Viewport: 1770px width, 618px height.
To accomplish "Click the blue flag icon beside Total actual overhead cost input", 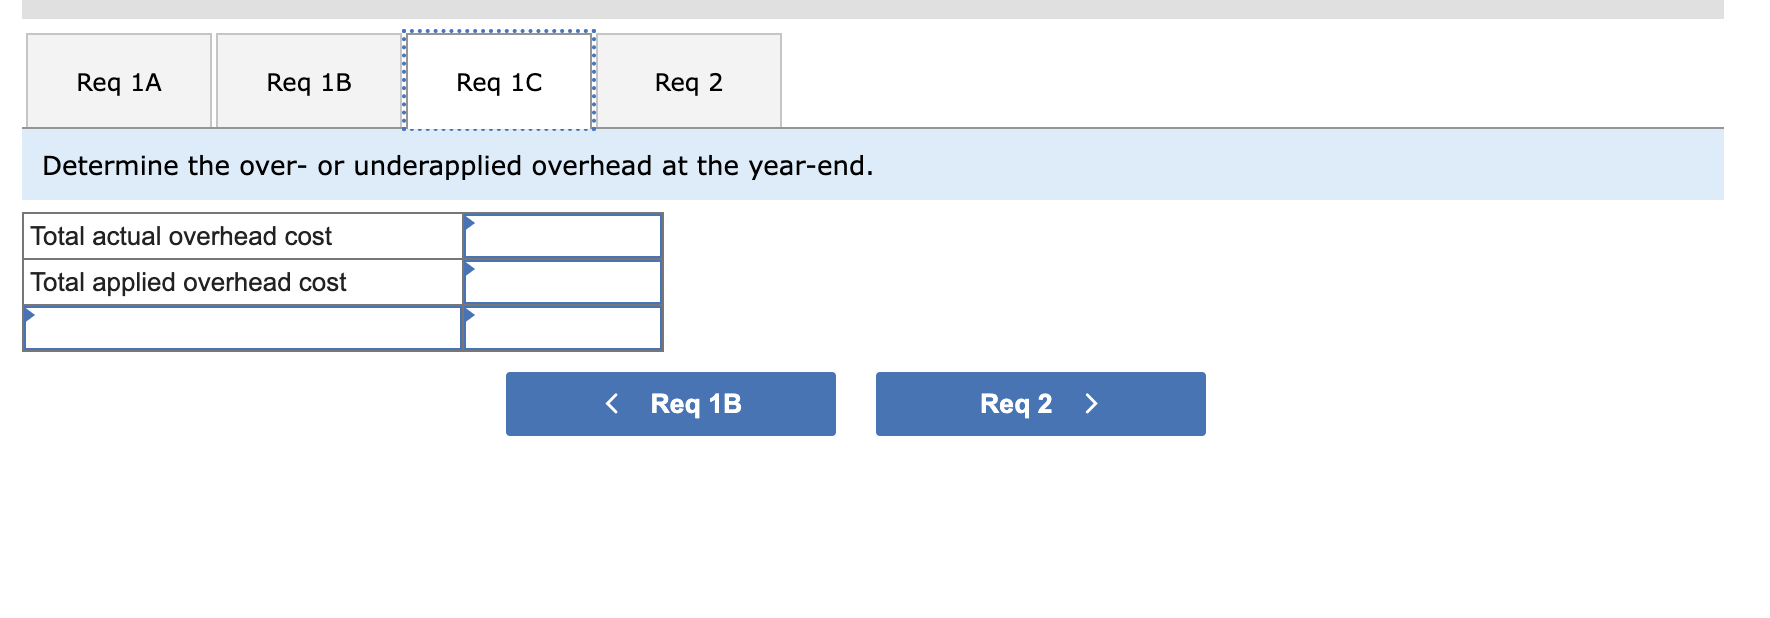I will click(x=469, y=222).
